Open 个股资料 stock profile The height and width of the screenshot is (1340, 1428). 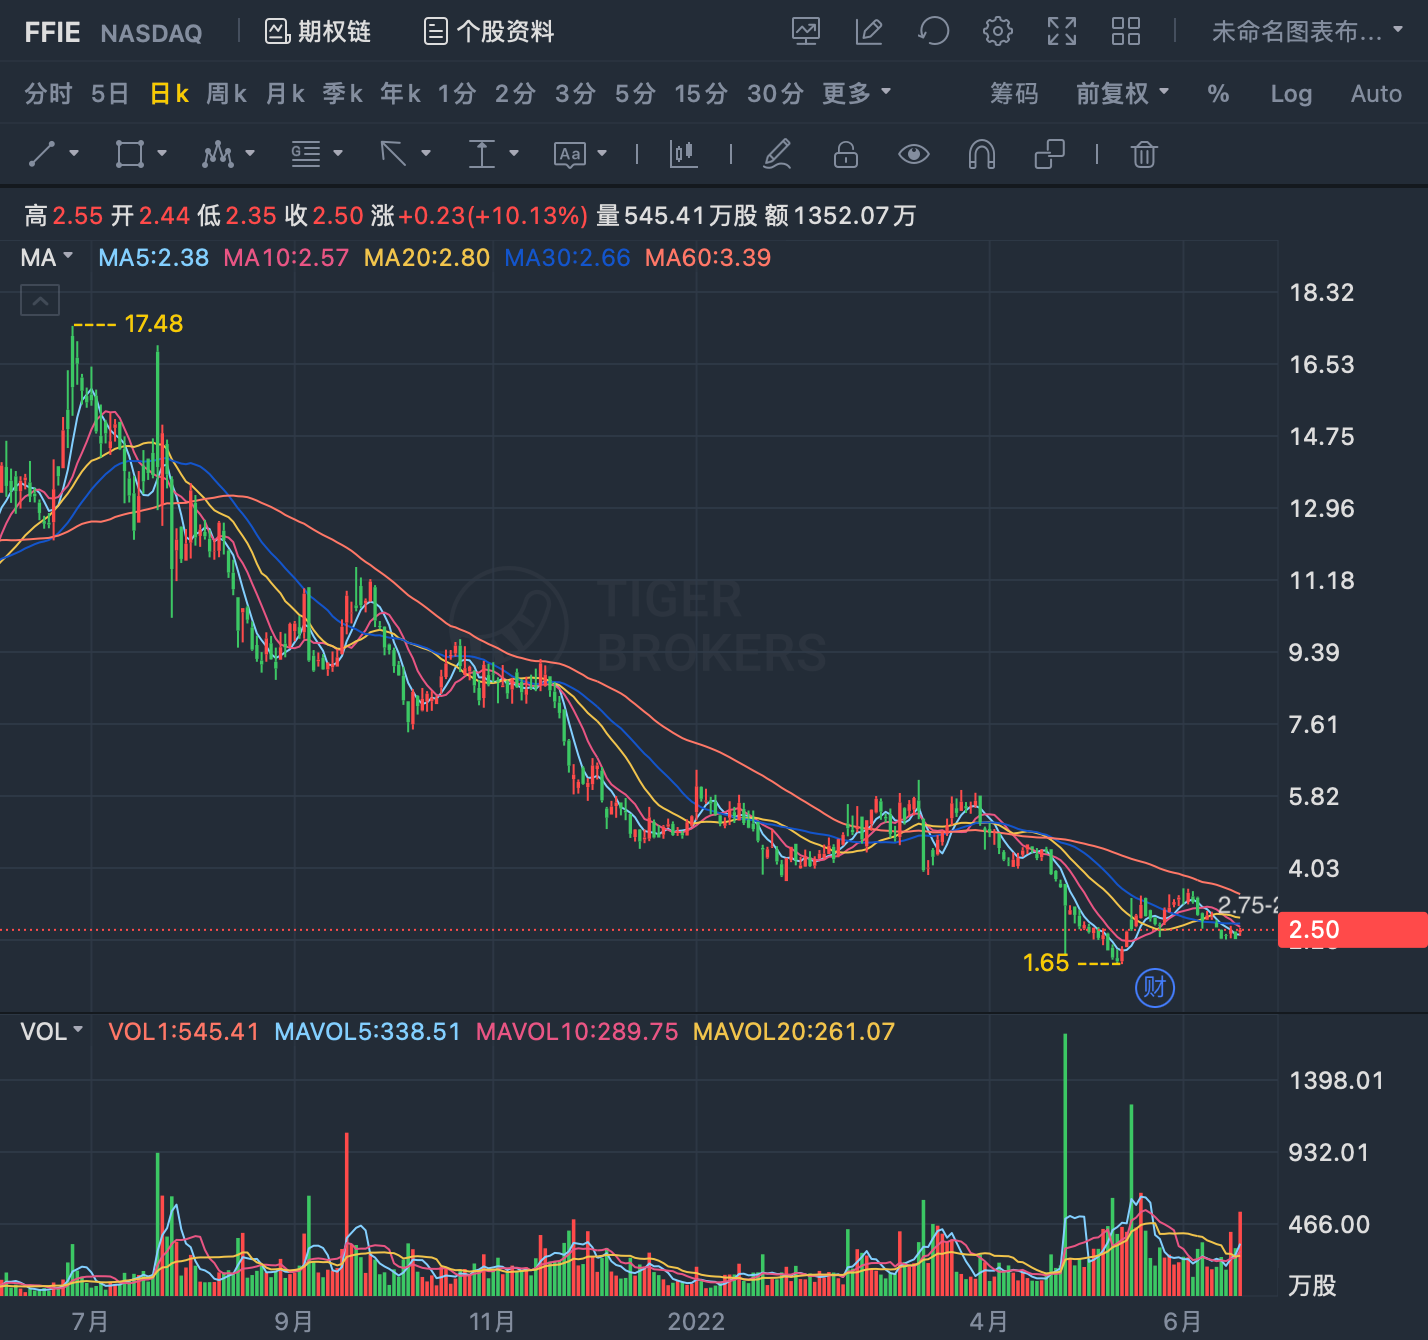click(489, 32)
